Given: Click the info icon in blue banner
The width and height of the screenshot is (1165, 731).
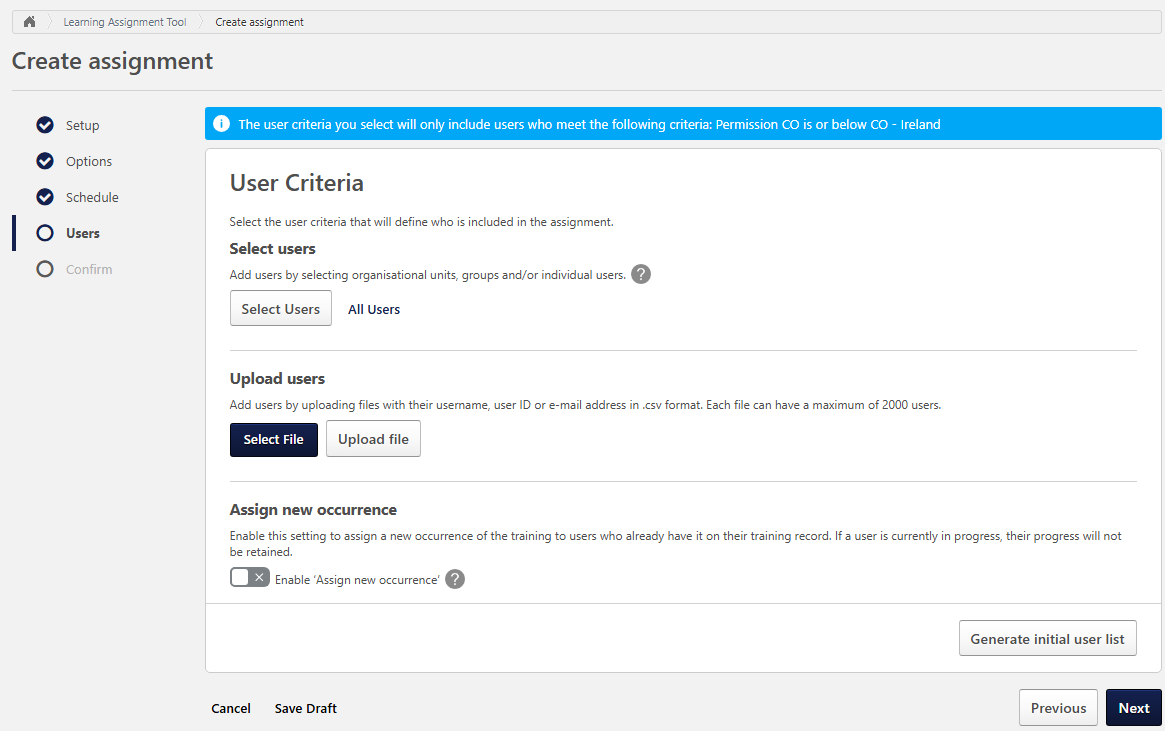Looking at the screenshot, I should tap(222, 125).
